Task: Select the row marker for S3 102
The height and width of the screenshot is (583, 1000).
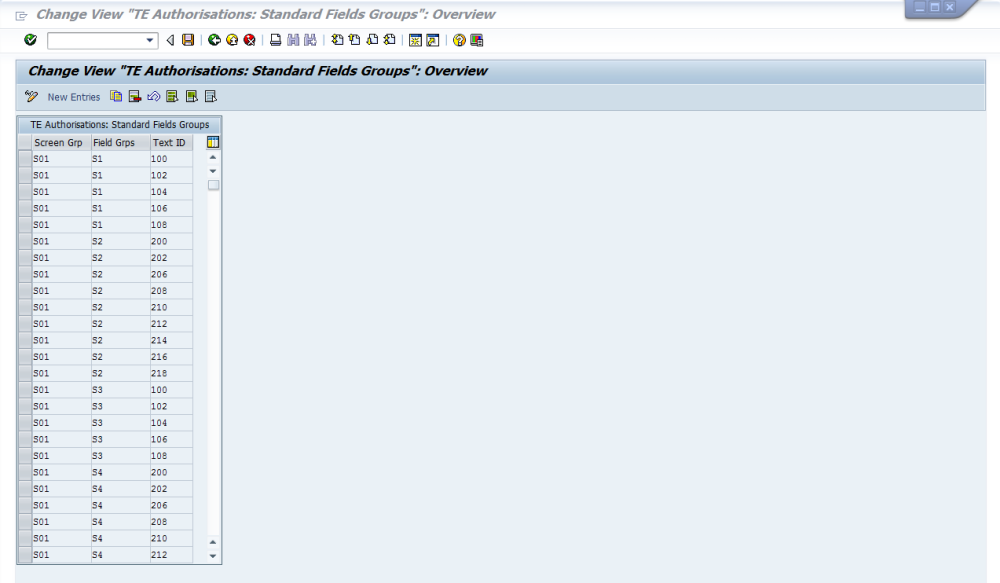Action: point(25,406)
